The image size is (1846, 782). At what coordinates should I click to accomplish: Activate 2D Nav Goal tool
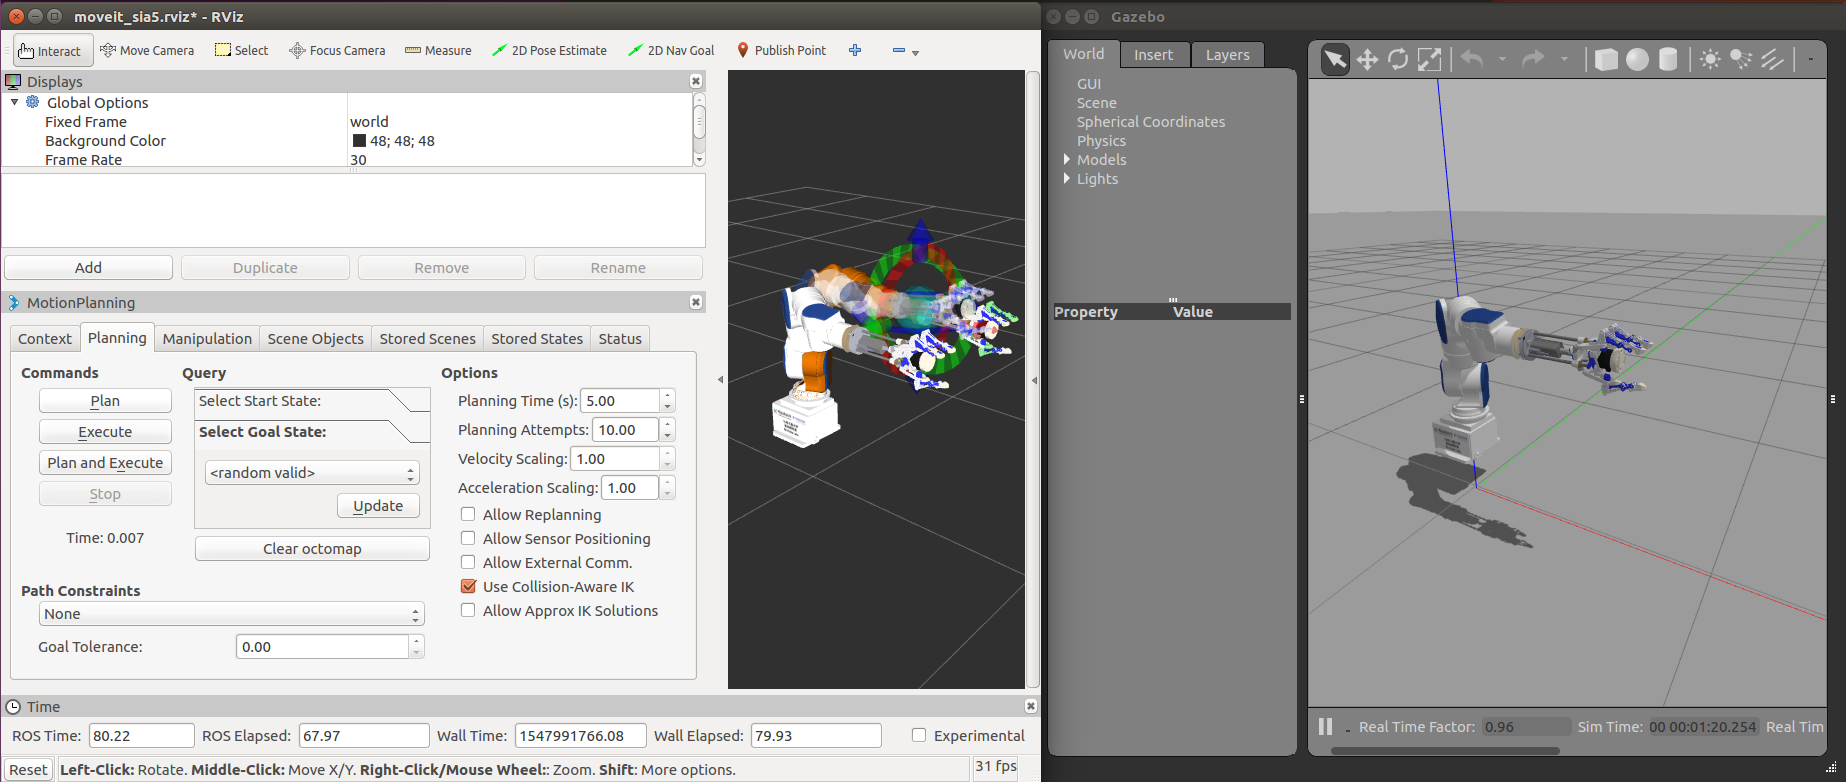coord(670,51)
